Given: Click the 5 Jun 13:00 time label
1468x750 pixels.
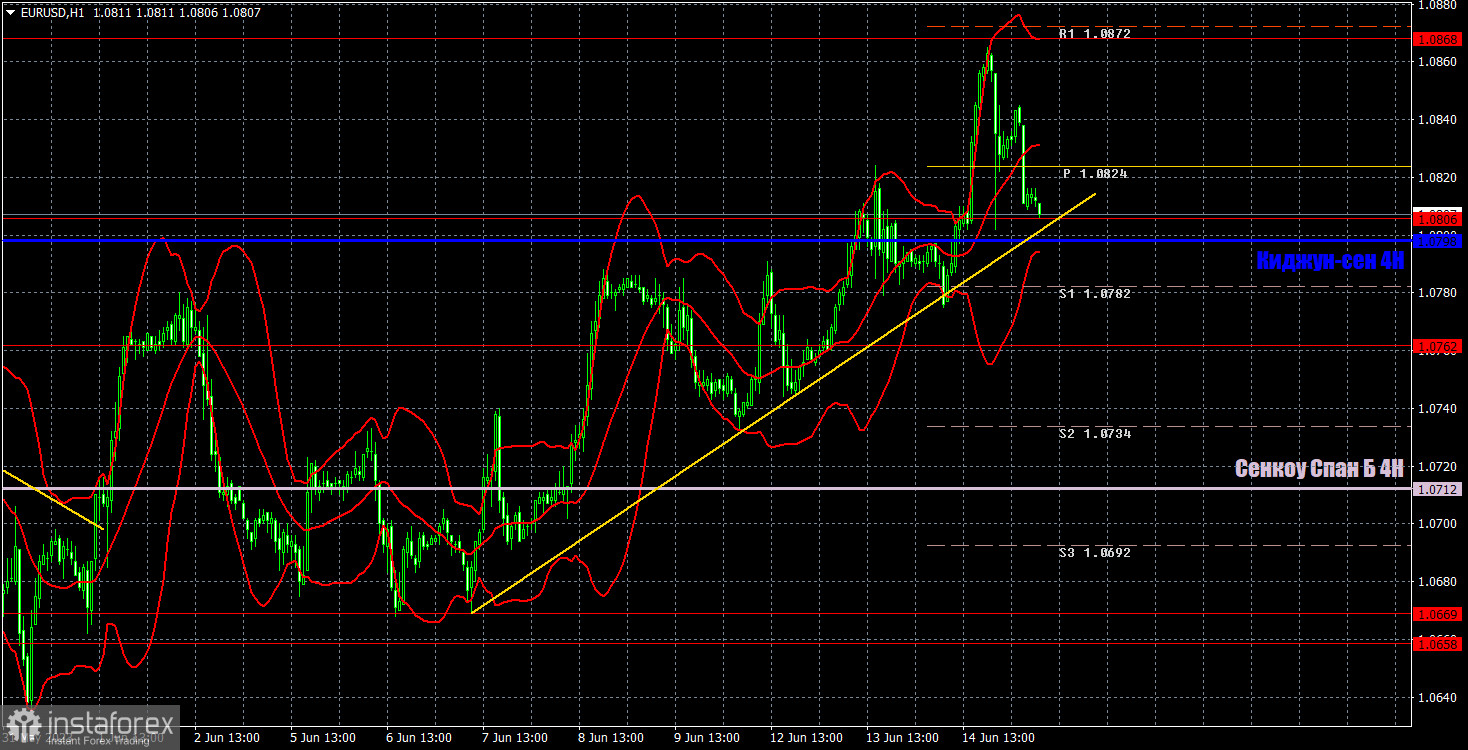Looking at the screenshot, I should click(324, 738).
